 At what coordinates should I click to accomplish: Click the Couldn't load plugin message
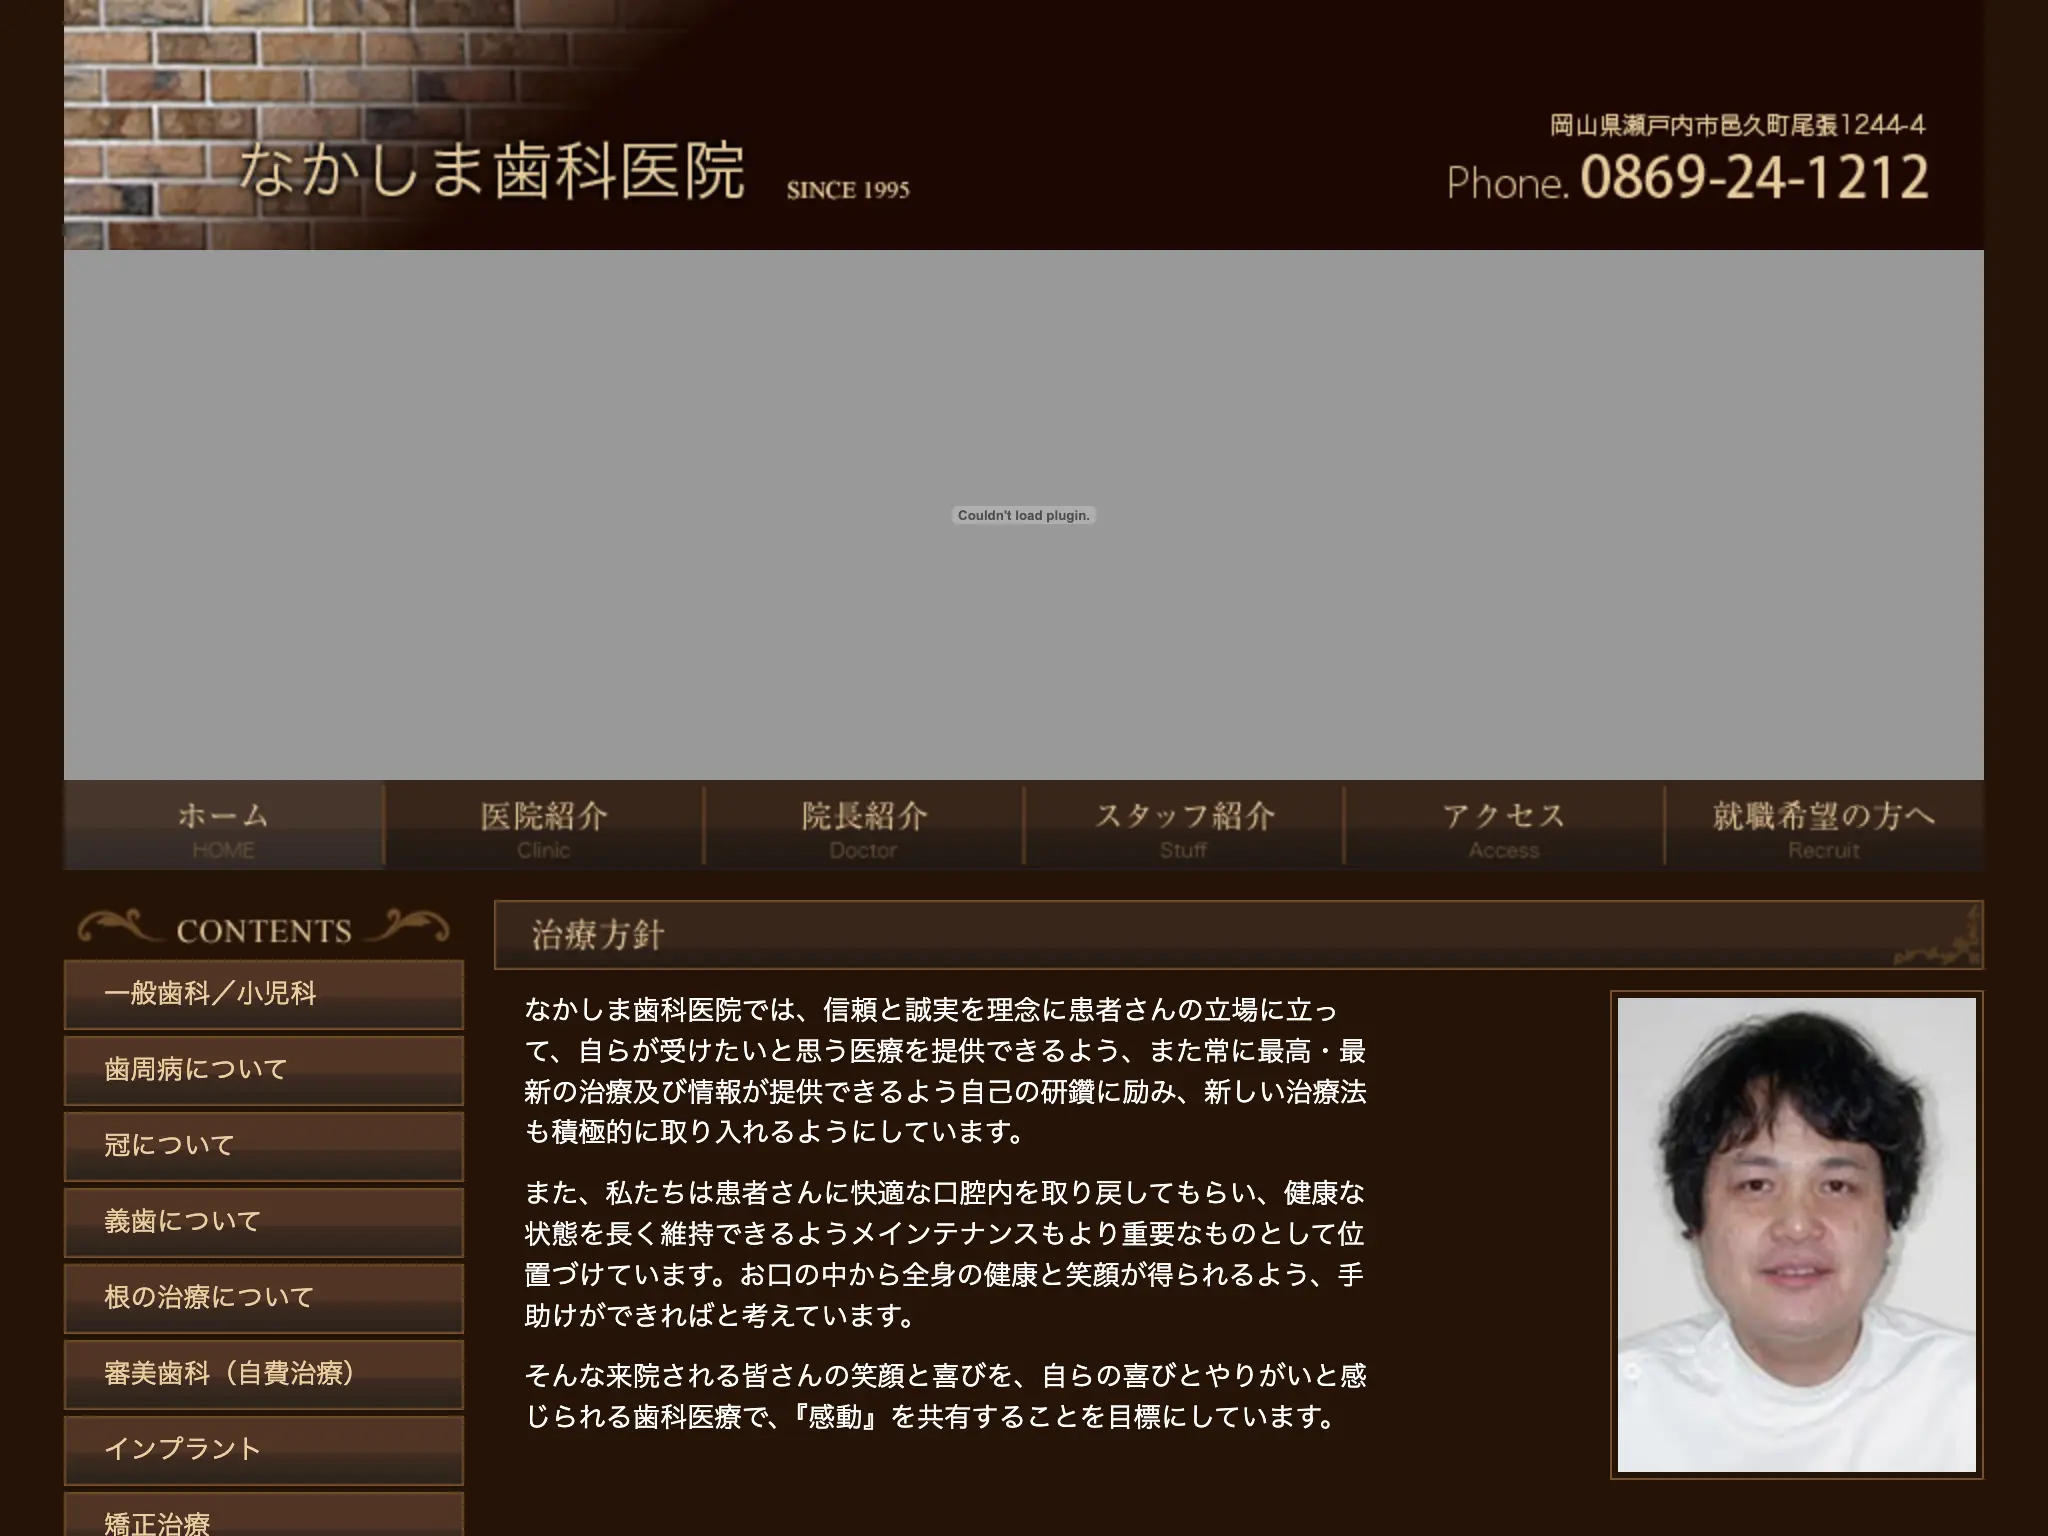click(1023, 515)
